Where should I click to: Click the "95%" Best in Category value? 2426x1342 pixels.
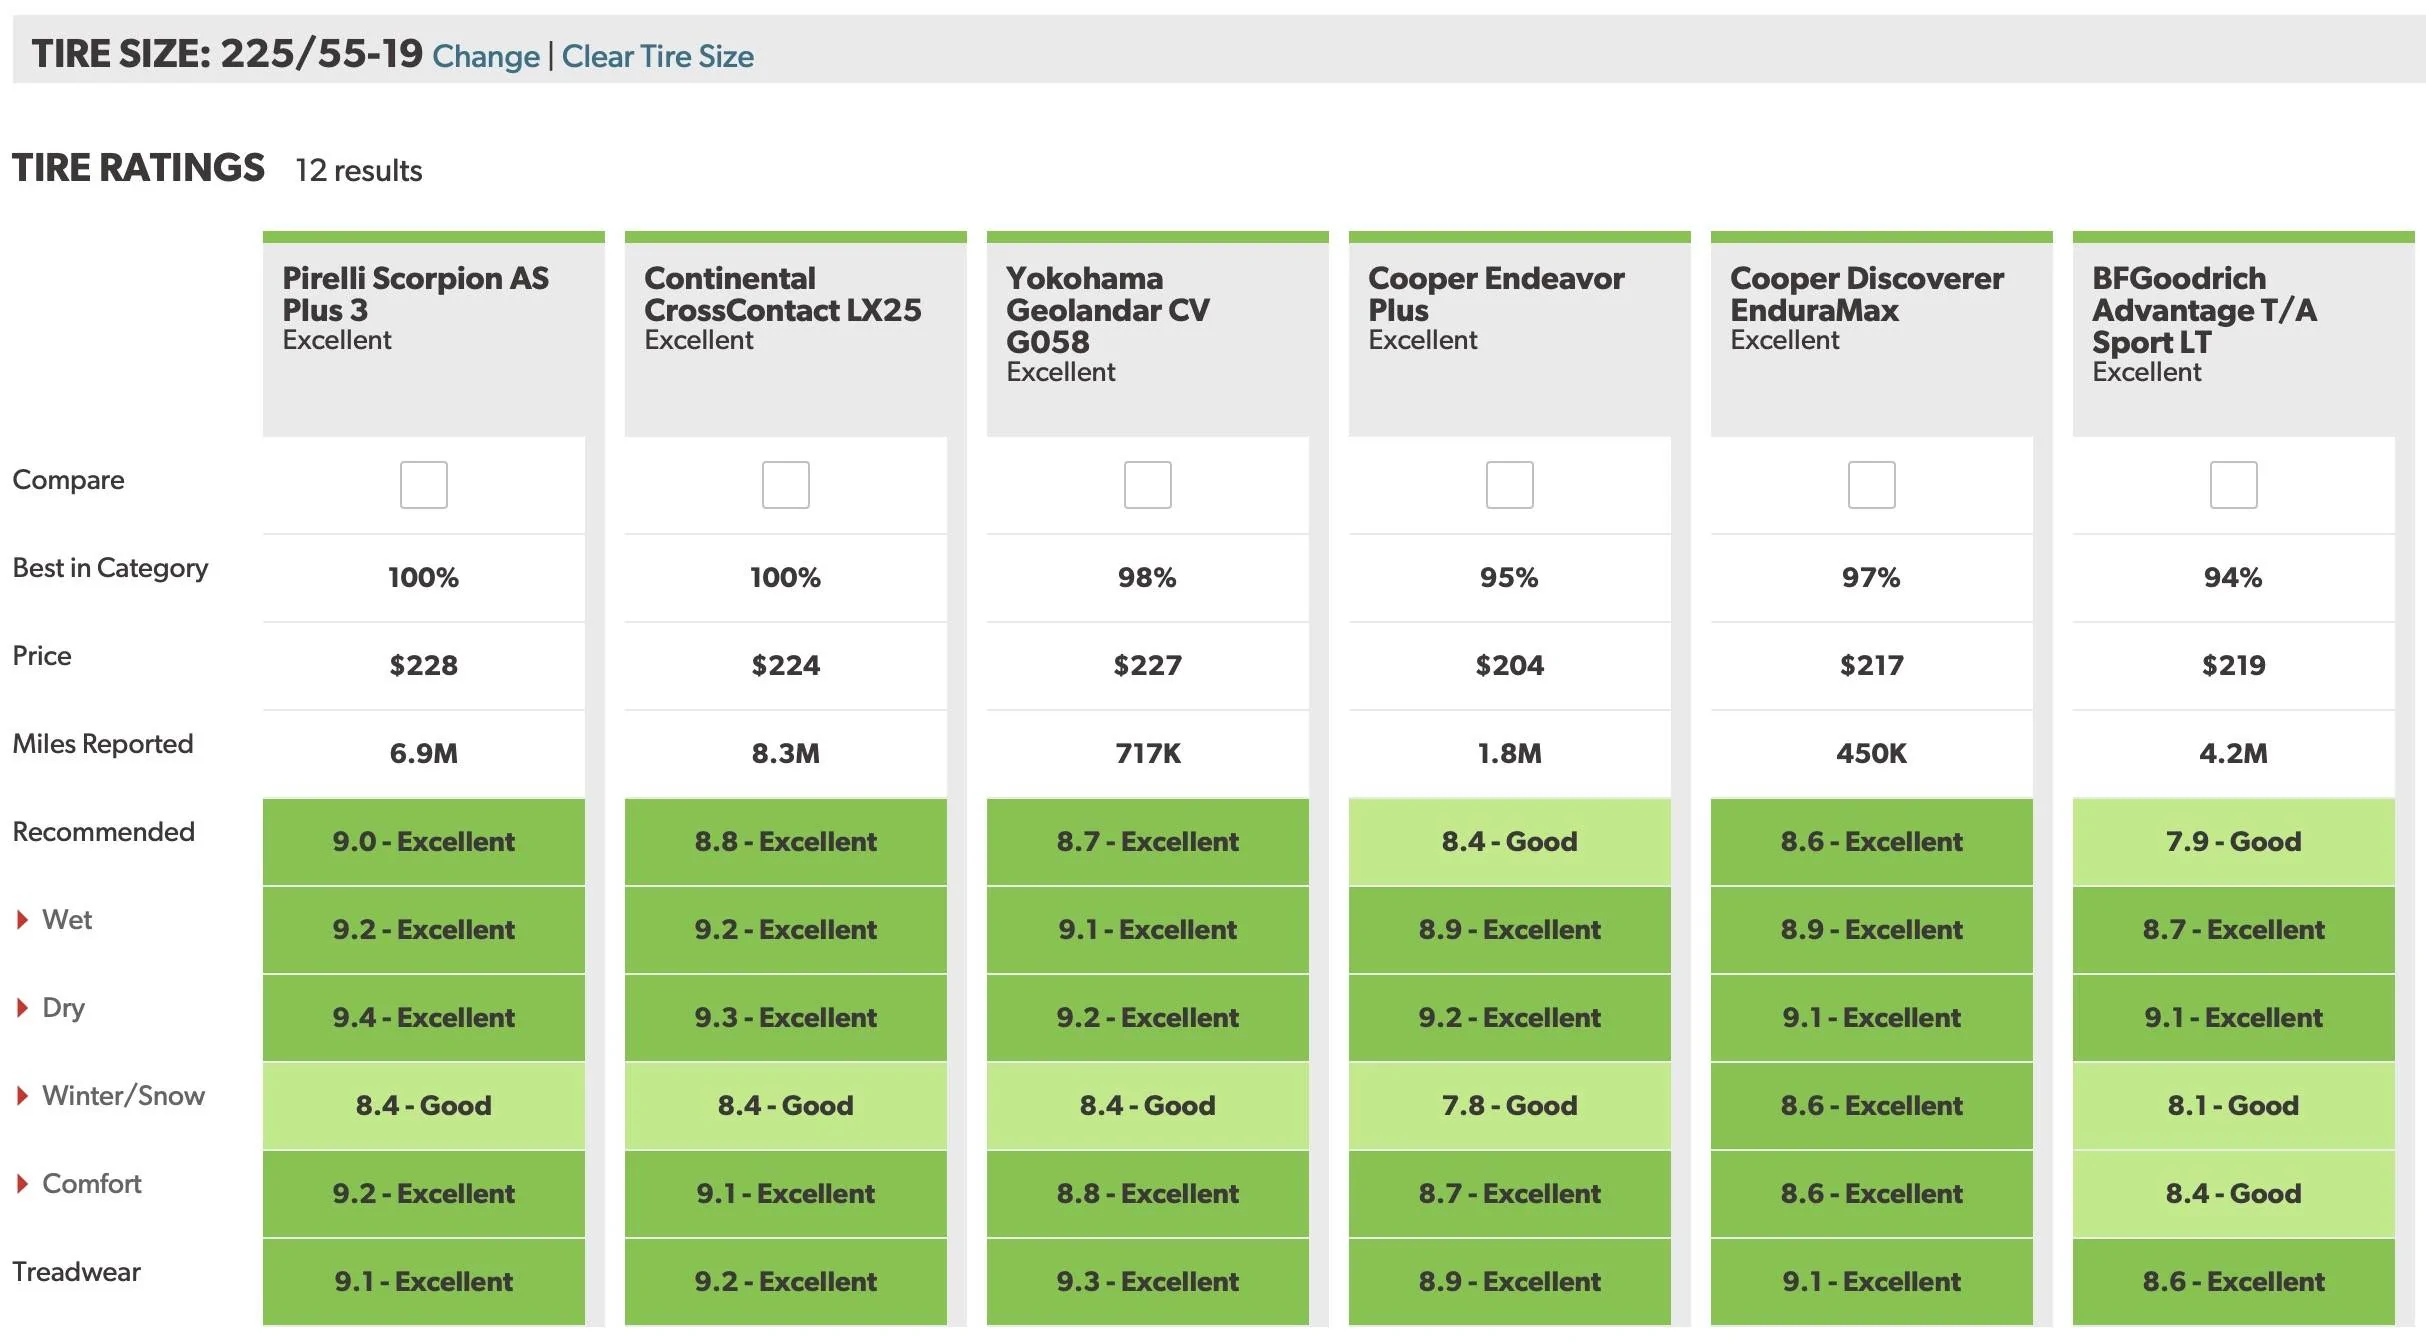coord(1510,577)
